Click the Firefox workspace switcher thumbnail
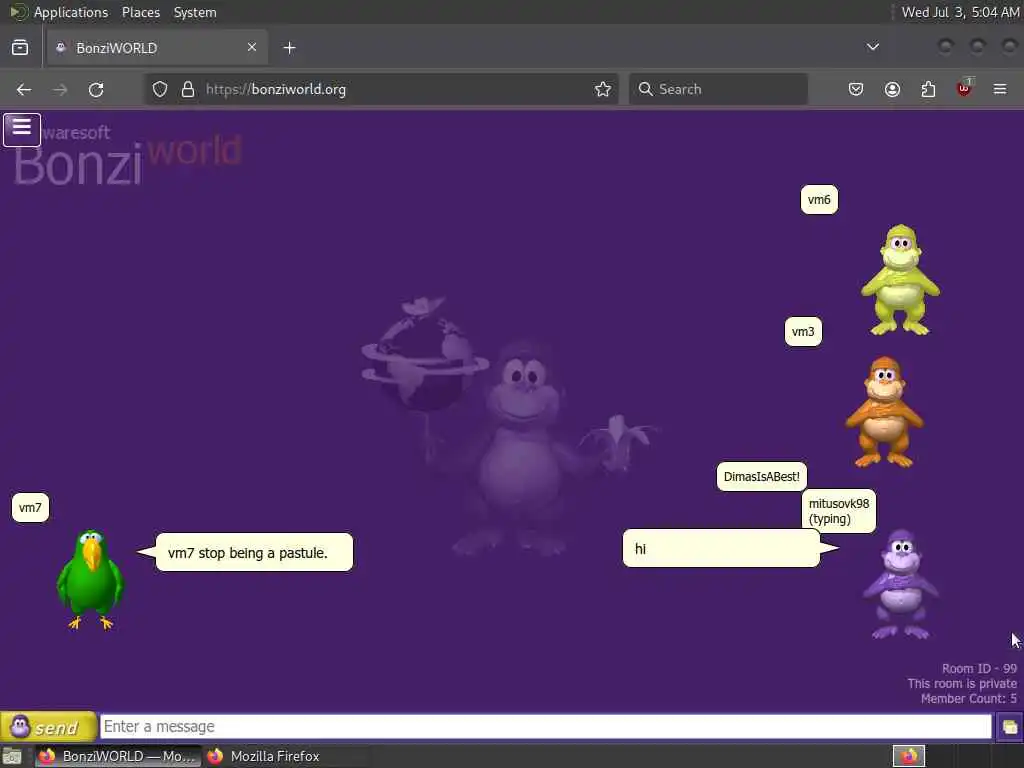 tap(908, 756)
